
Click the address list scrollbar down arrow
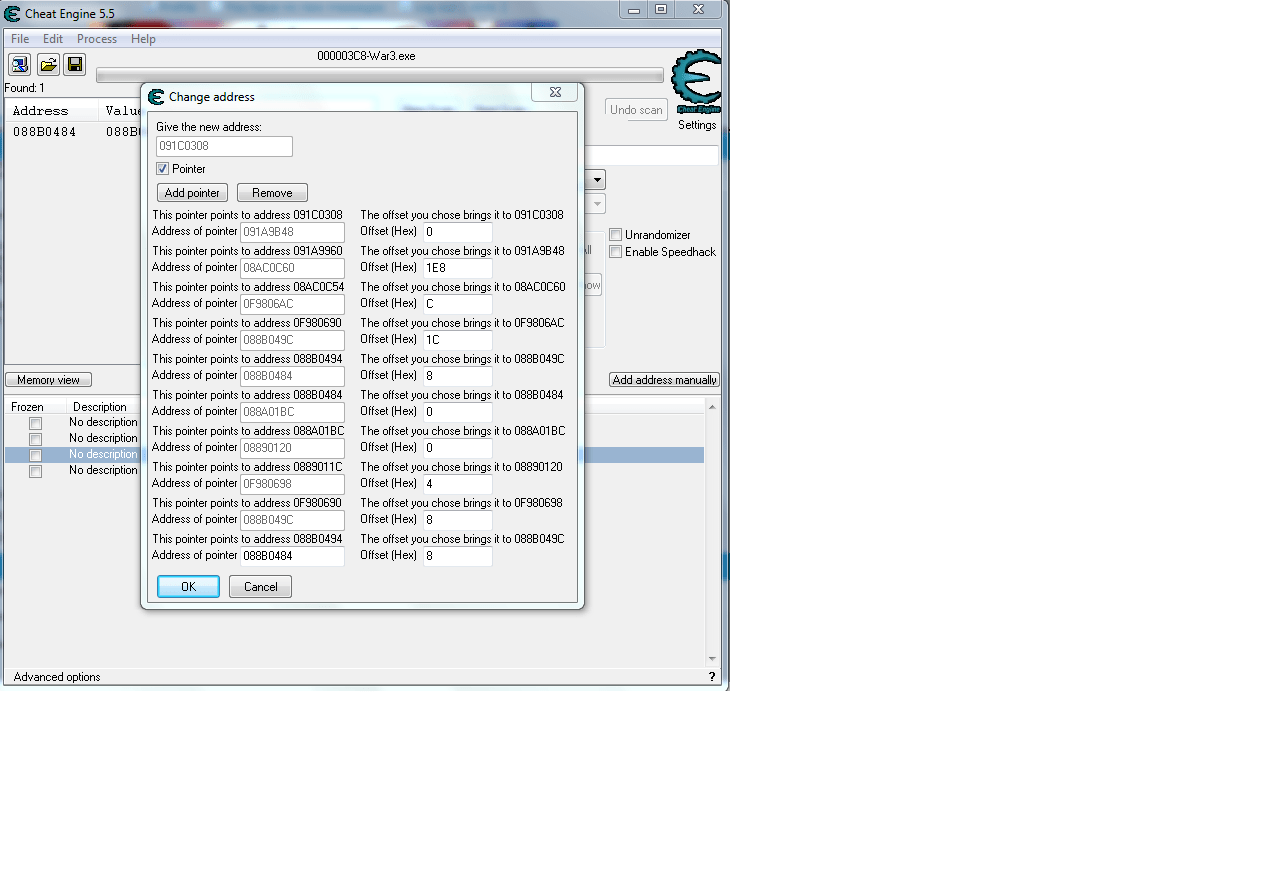[x=713, y=659]
